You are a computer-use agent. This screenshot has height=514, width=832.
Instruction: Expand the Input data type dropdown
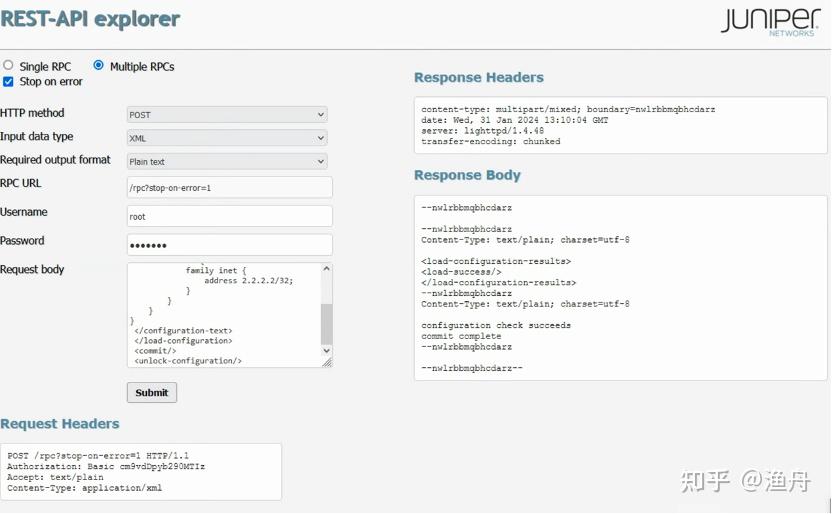coord(228,138)
